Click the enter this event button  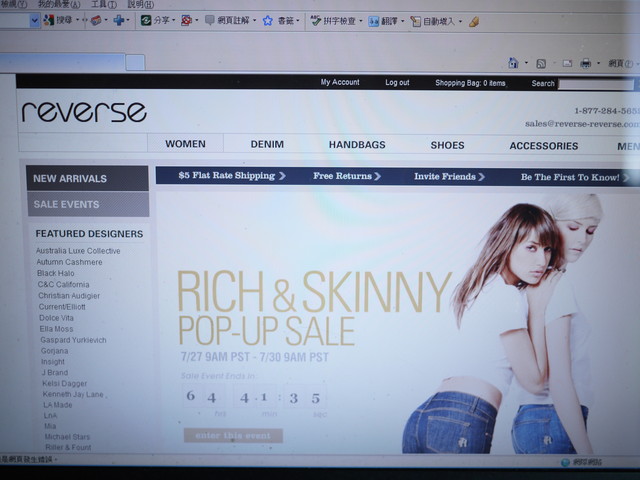(x=233, y=436)
